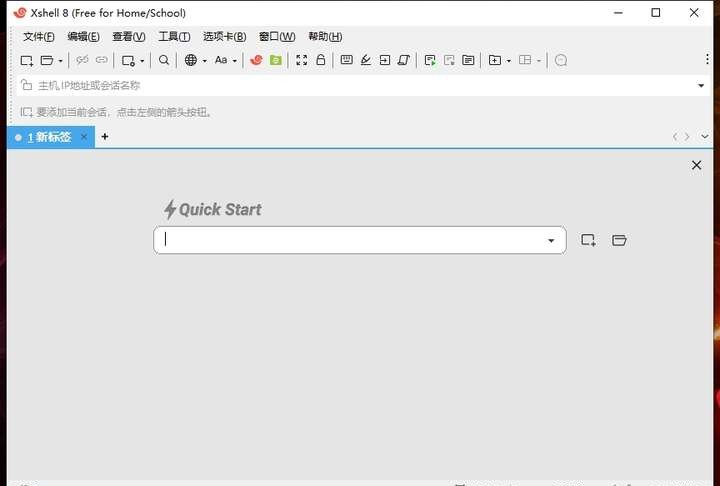
Task: Open the 窗口(W) menu
Action: click(x=277, y=36)
